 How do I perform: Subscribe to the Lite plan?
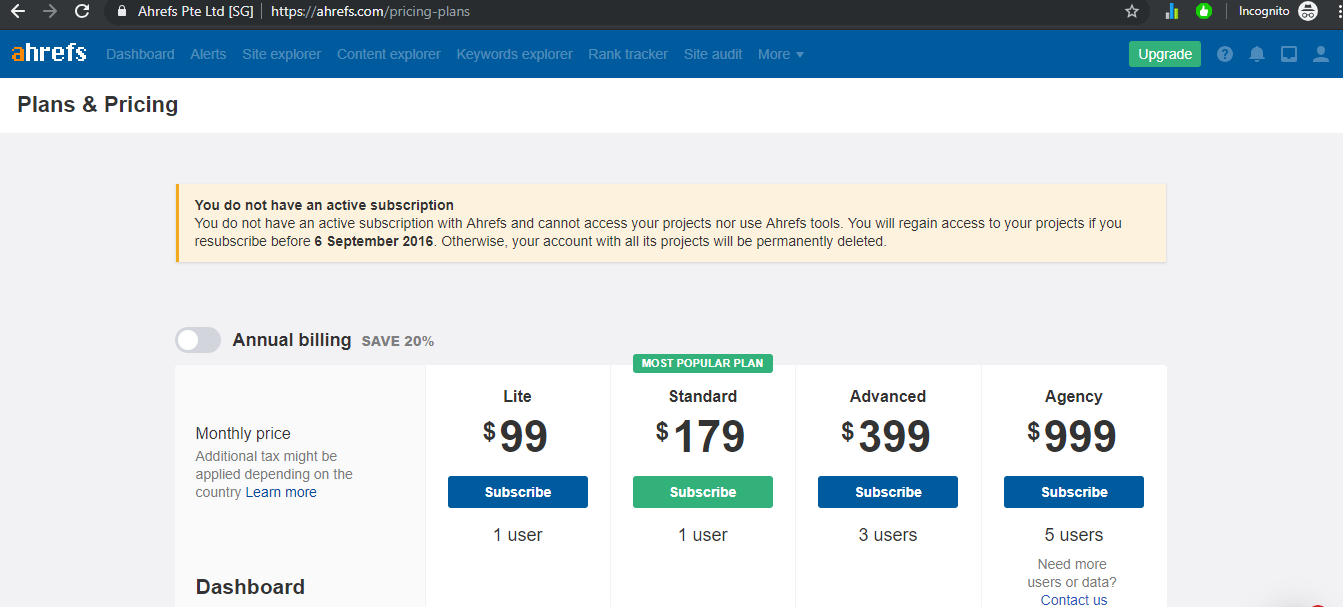pyautogui.click(x=518, y=492)
